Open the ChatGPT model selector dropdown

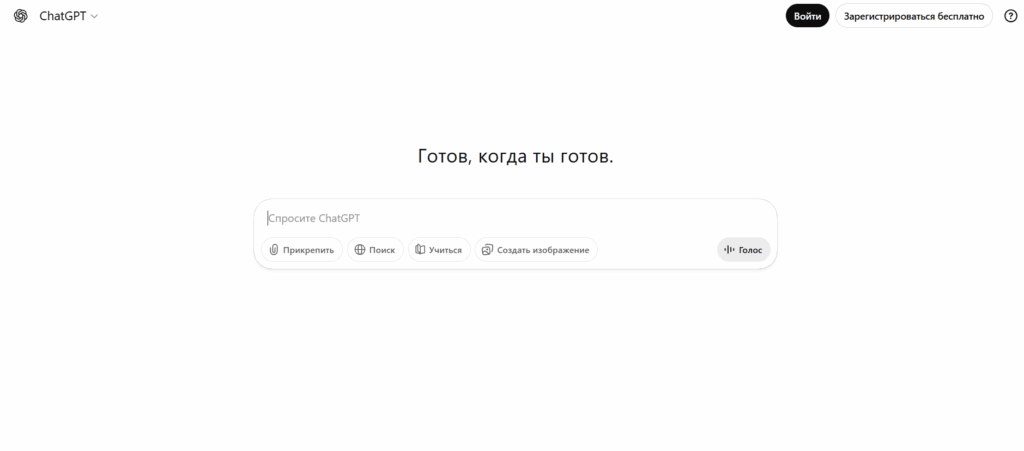click(68, 16)
